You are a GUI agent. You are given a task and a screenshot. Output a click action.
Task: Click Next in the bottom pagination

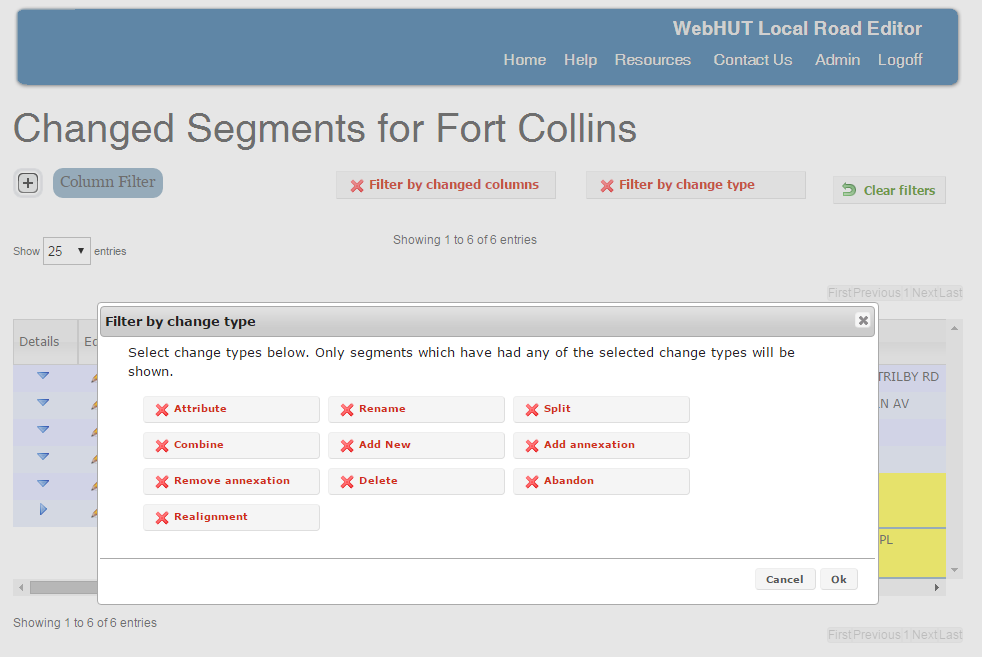pos(924,634)
